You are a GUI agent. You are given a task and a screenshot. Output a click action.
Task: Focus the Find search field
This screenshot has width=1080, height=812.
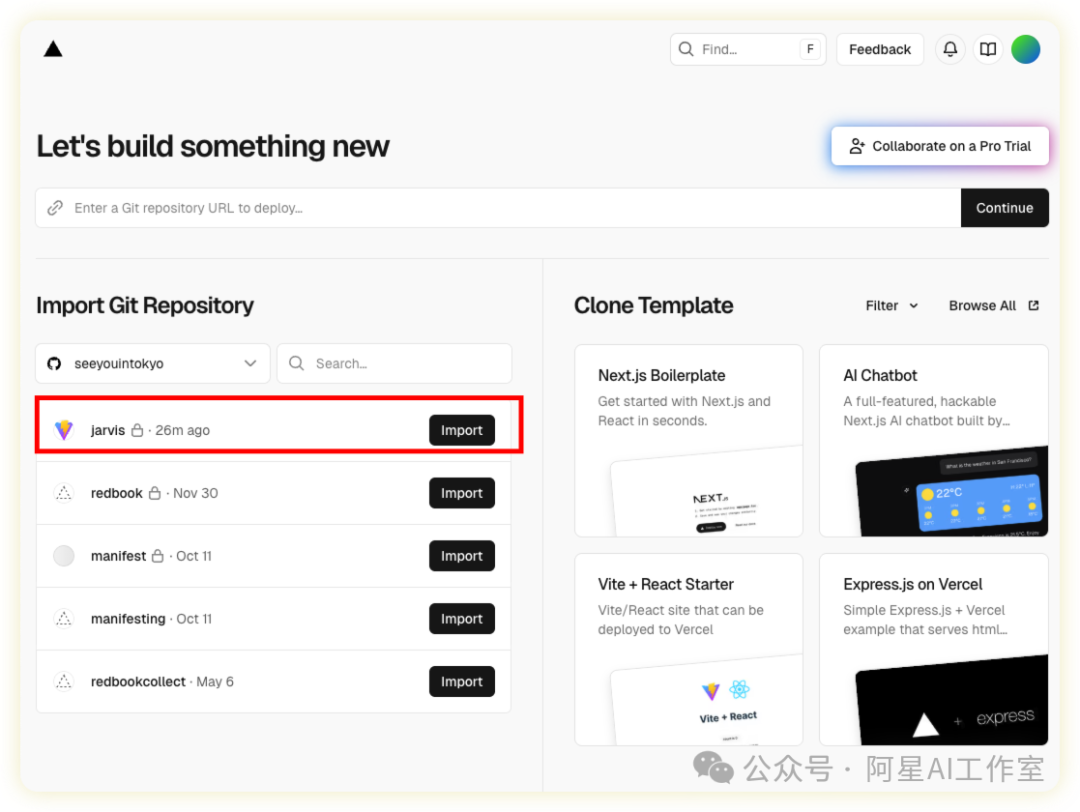pos(747,49)
